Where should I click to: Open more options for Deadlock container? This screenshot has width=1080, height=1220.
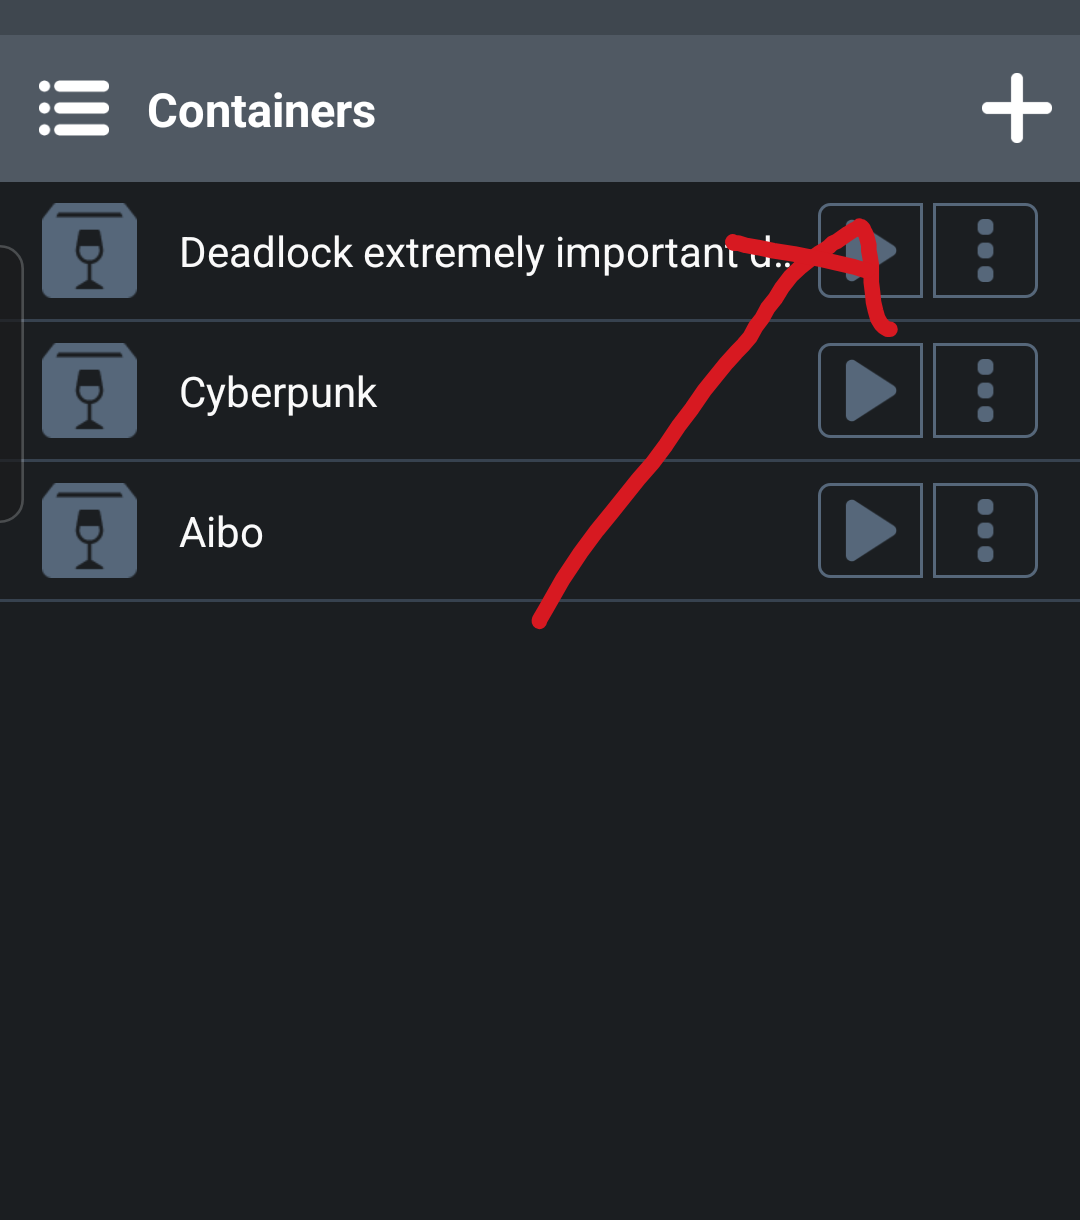[985, 251]
